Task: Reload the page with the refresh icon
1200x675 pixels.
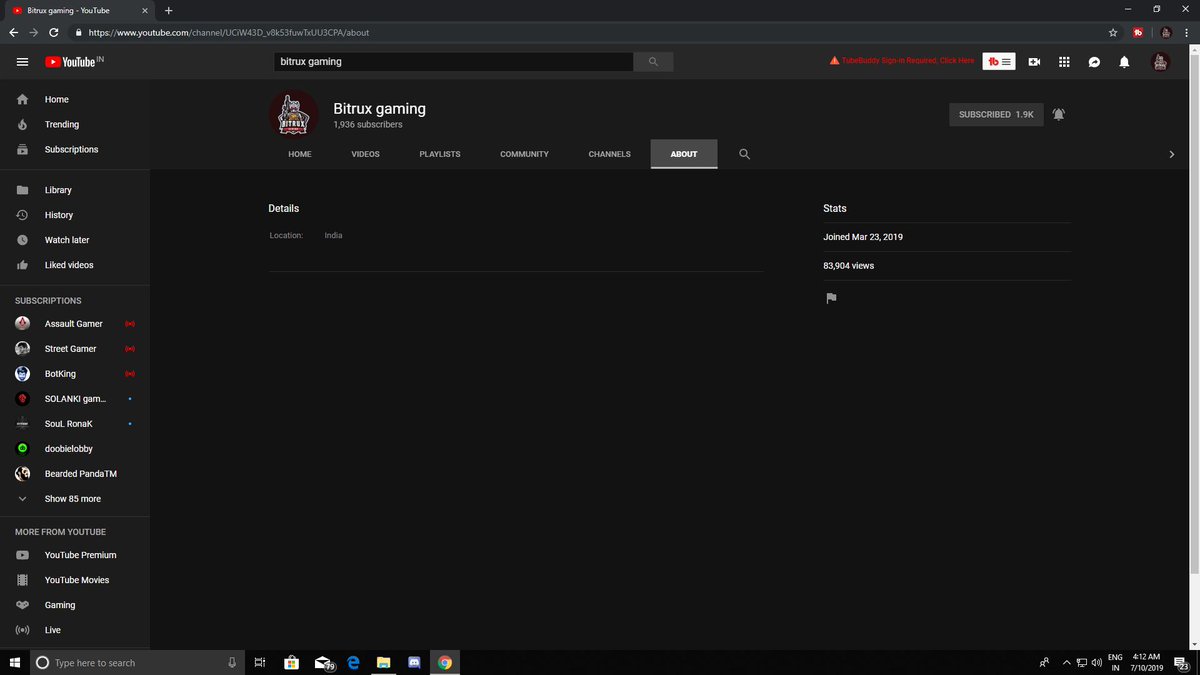Action: (53, 32)
